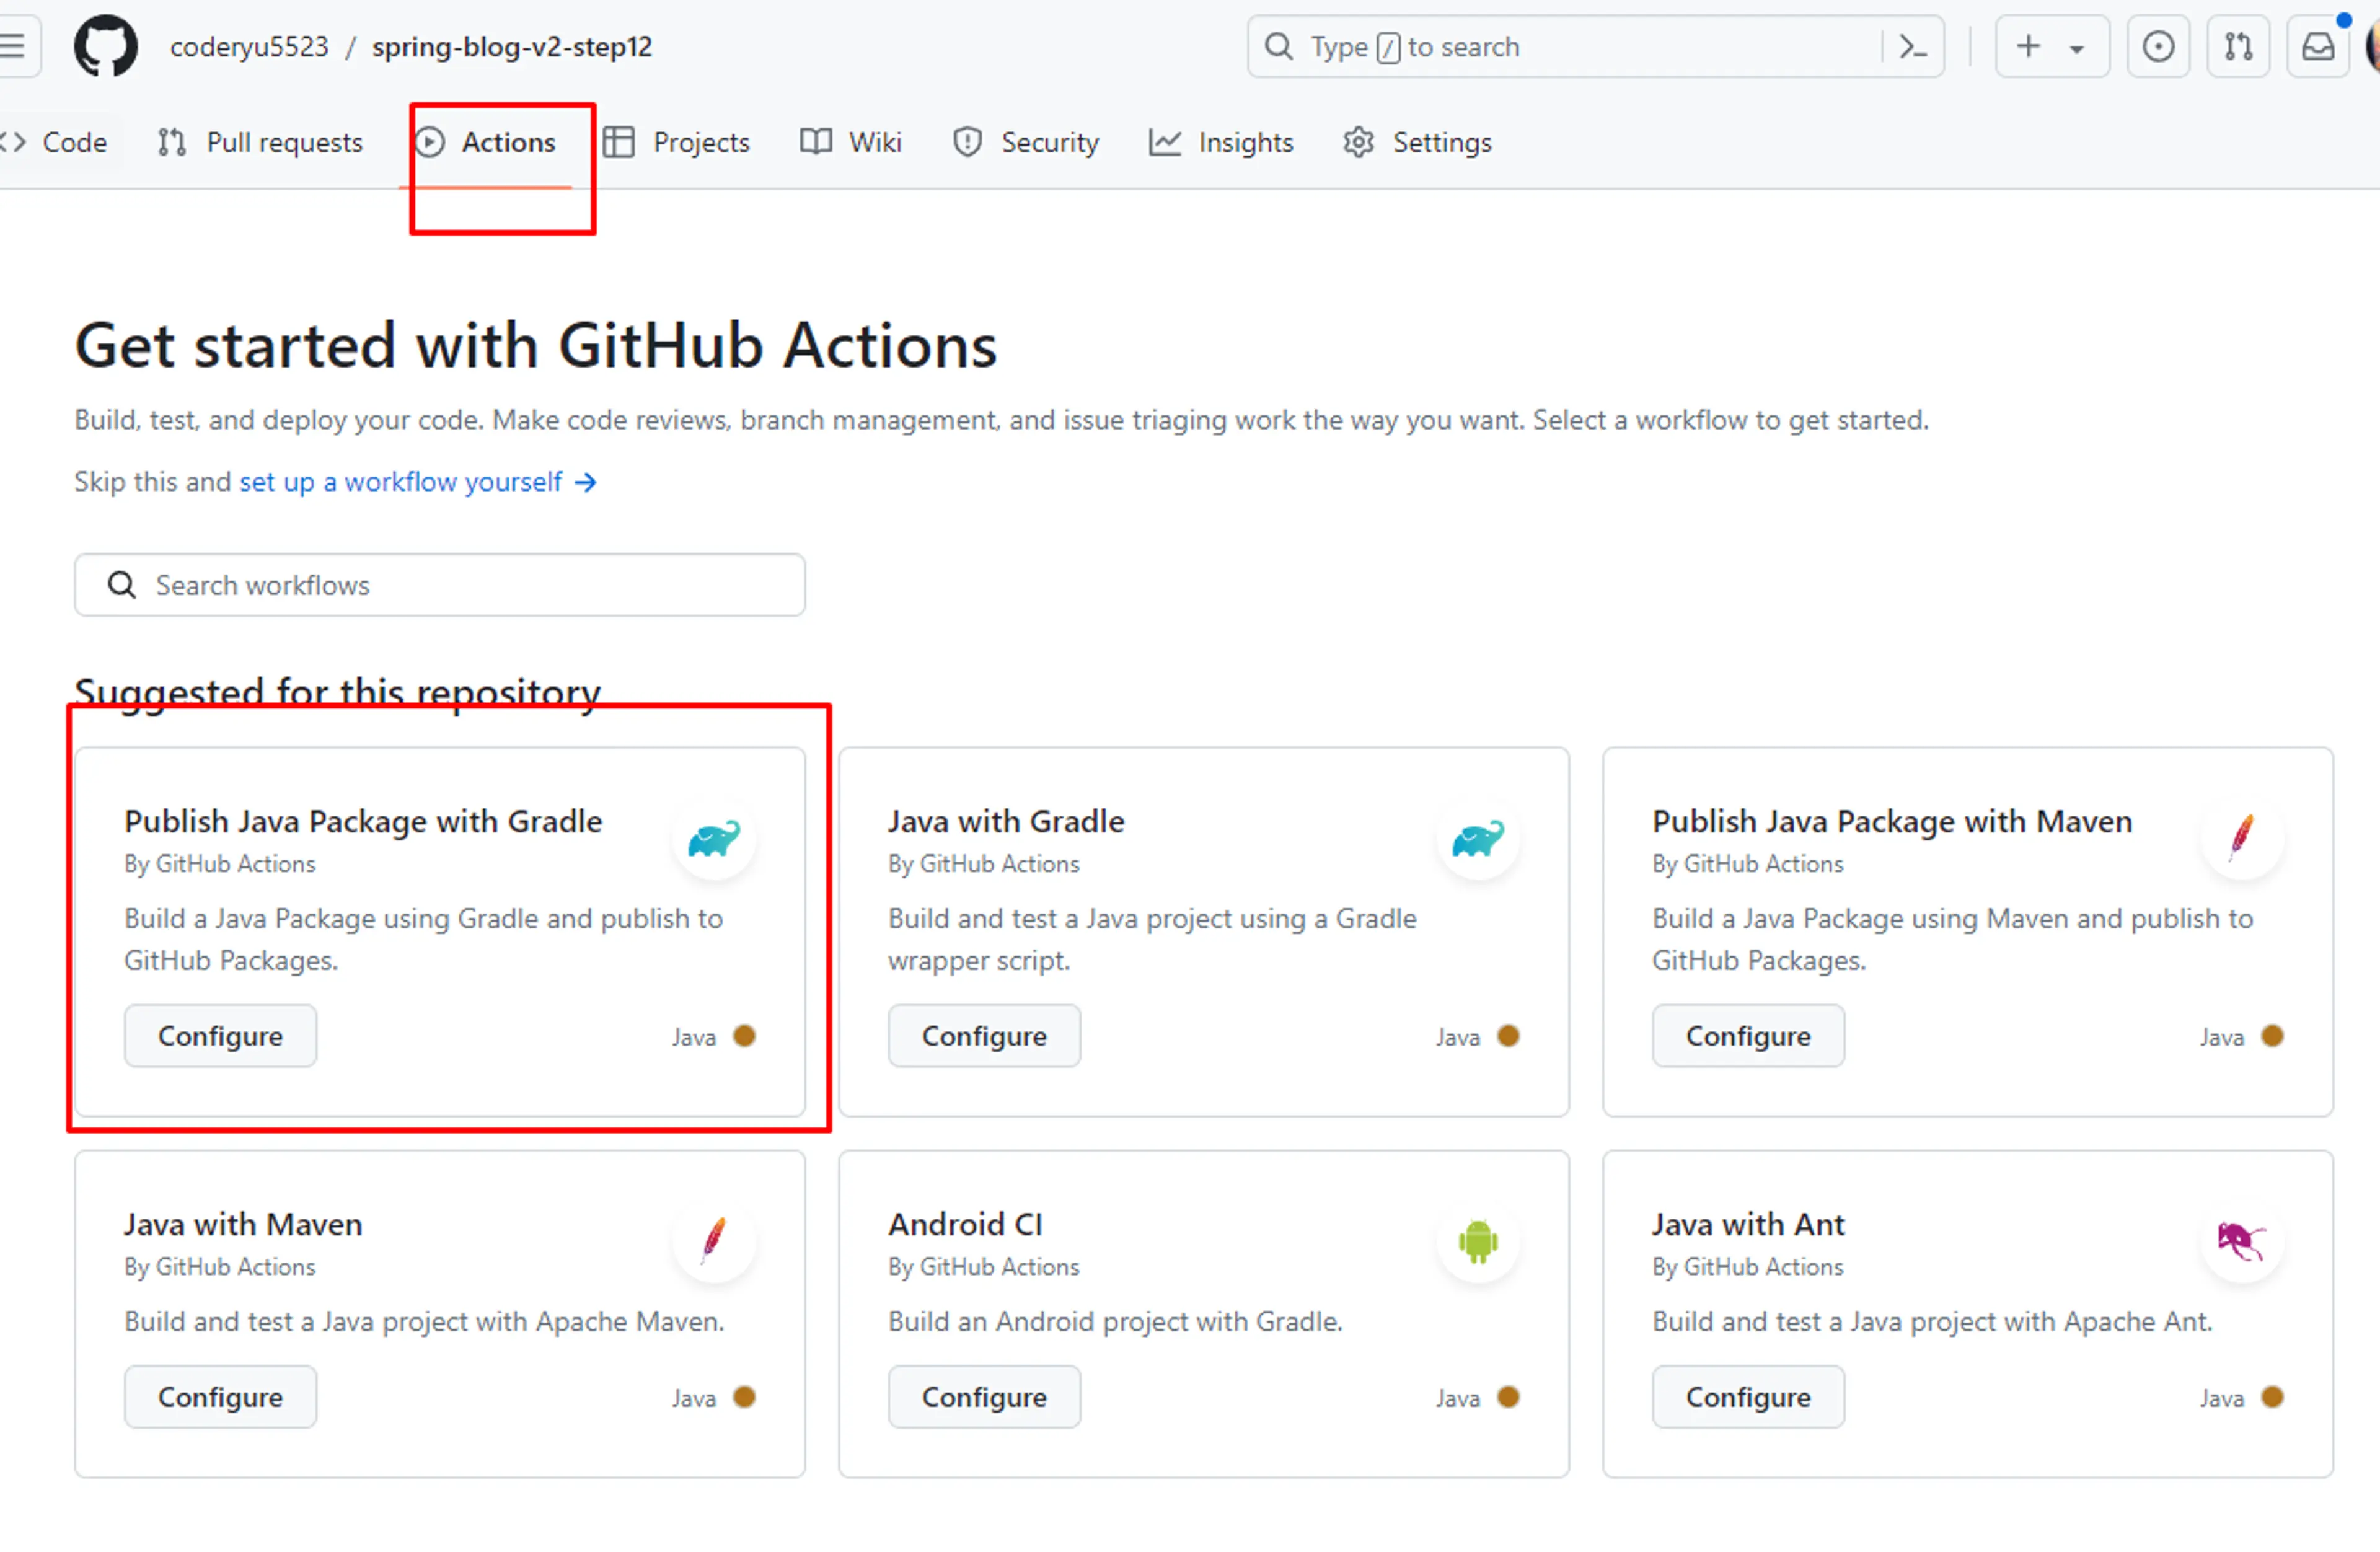This screenshot has height=1552, width=2380.
Task: Click the Wiki book icon
Action: coord(815,142)
